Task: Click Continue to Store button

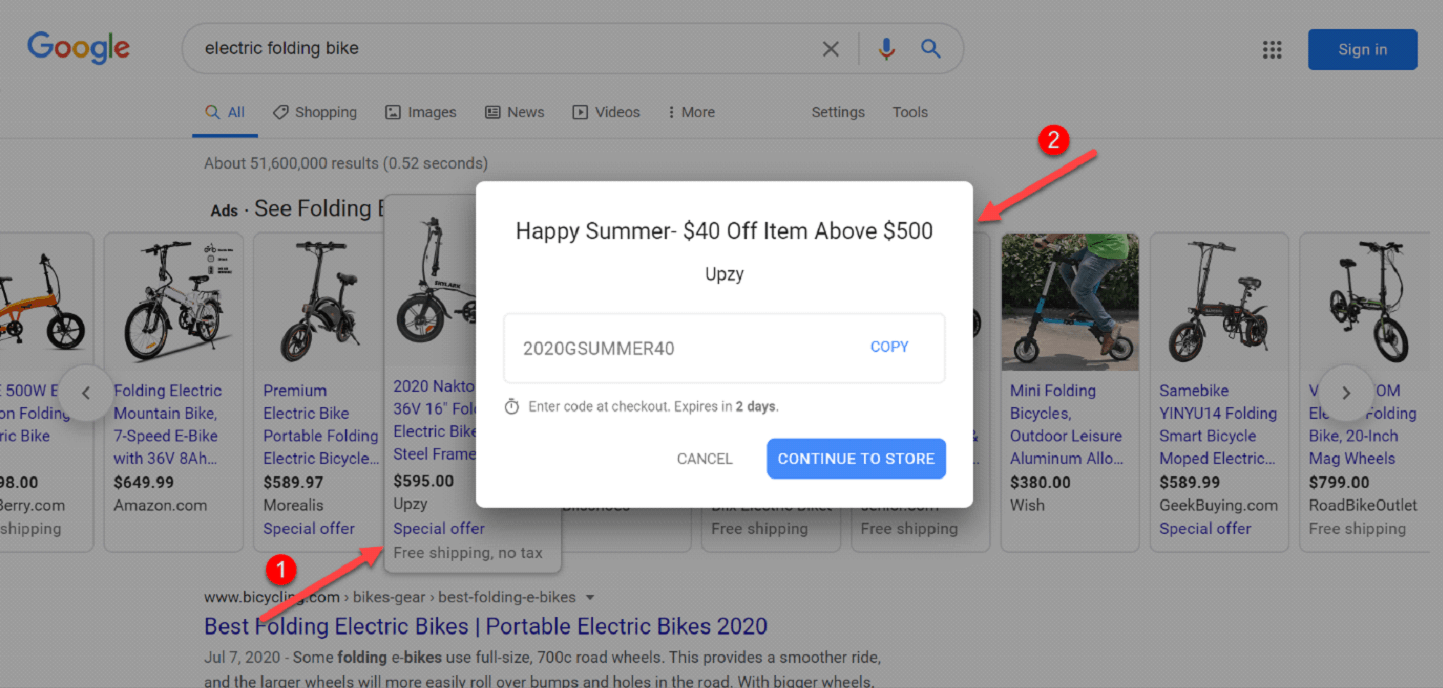Action: click(x=856, y=458)
